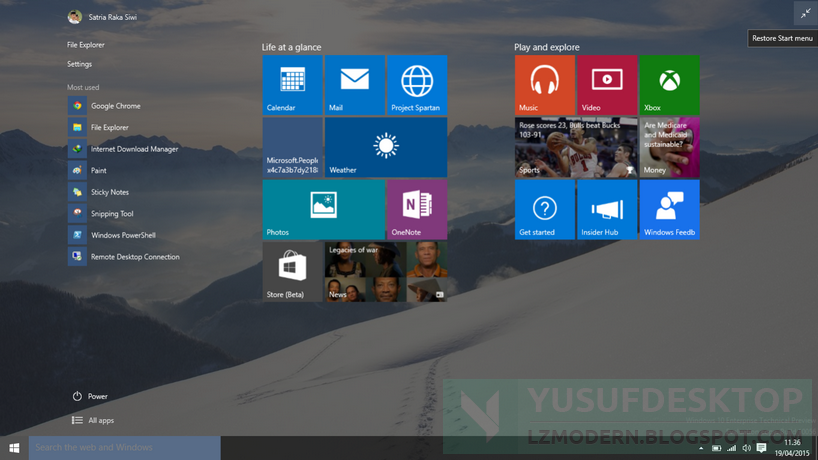
Task: Open the Calendar tile
Action: coord(292,85)
